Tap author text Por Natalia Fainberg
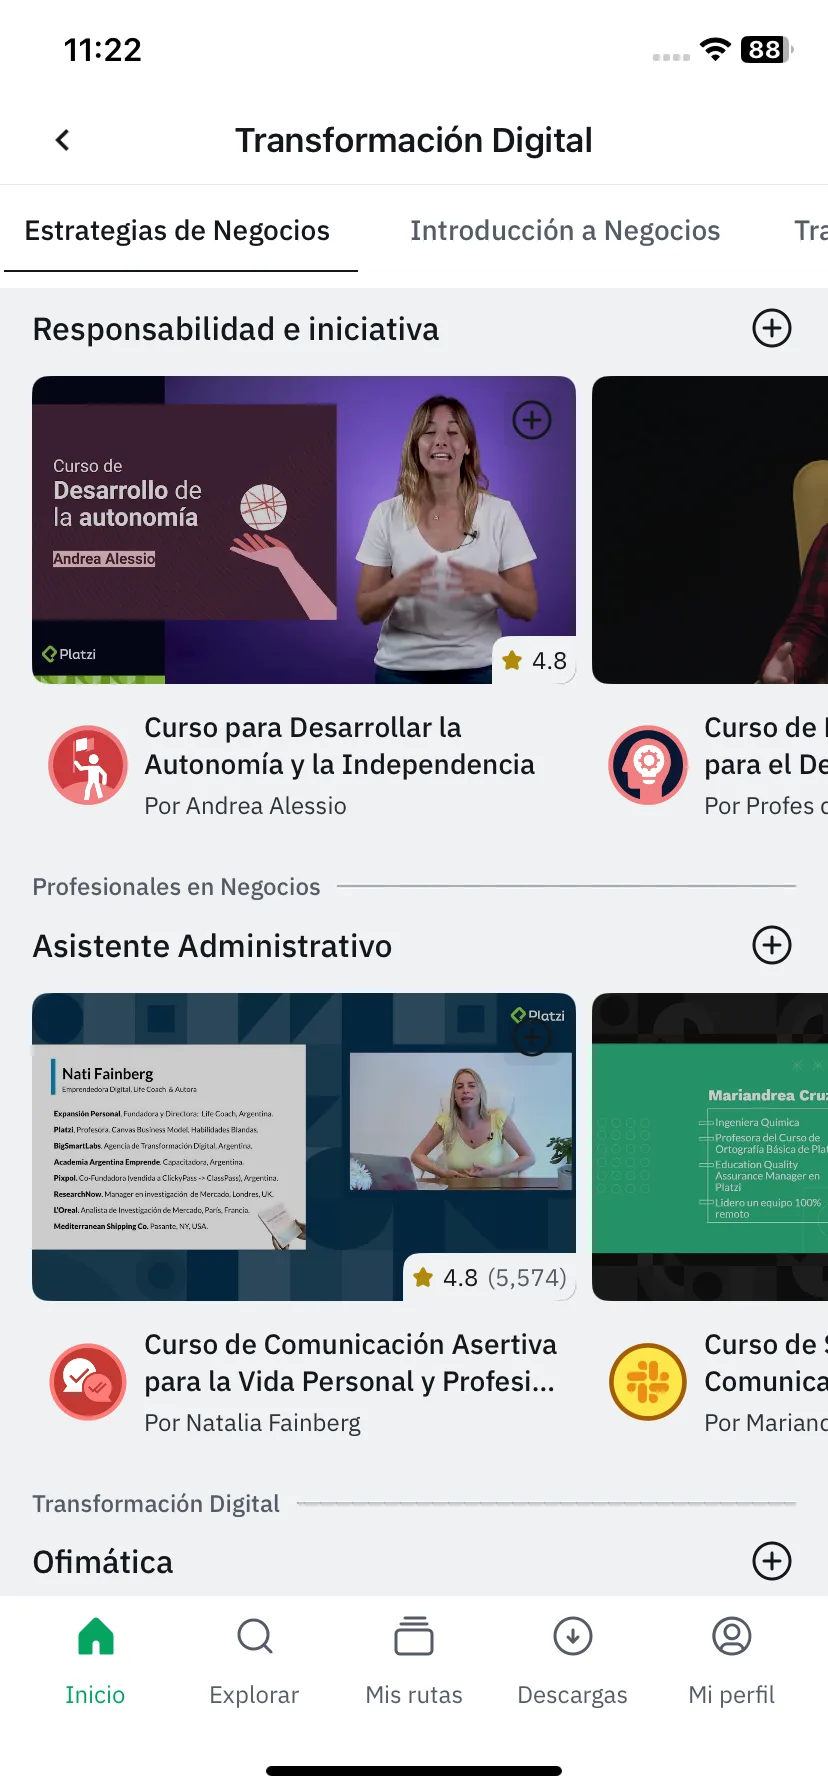 [x=252, y=1423]
